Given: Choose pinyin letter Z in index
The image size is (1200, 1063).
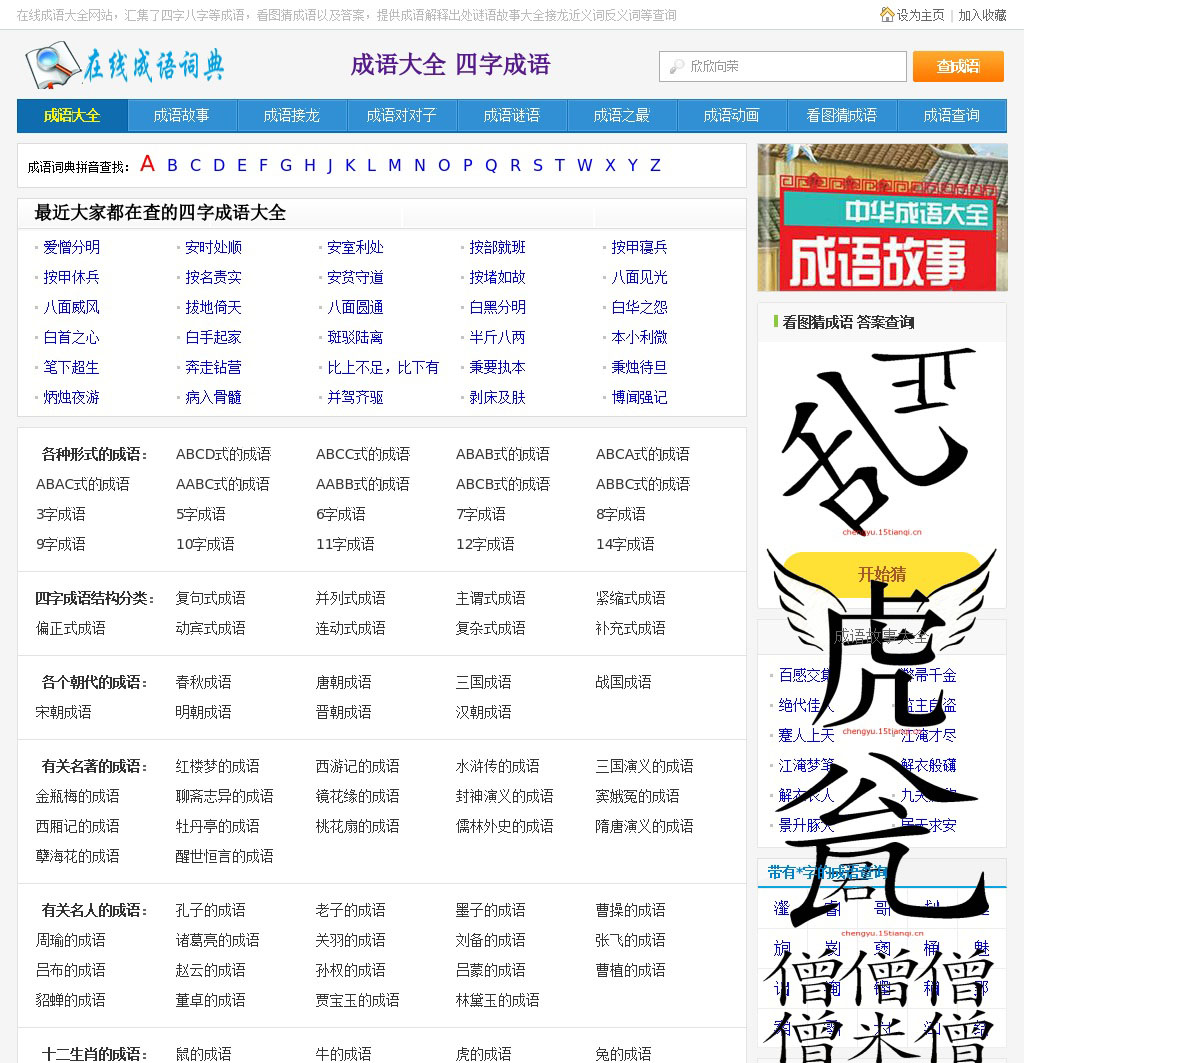Looking at the screenshot, I should (655, 166).
